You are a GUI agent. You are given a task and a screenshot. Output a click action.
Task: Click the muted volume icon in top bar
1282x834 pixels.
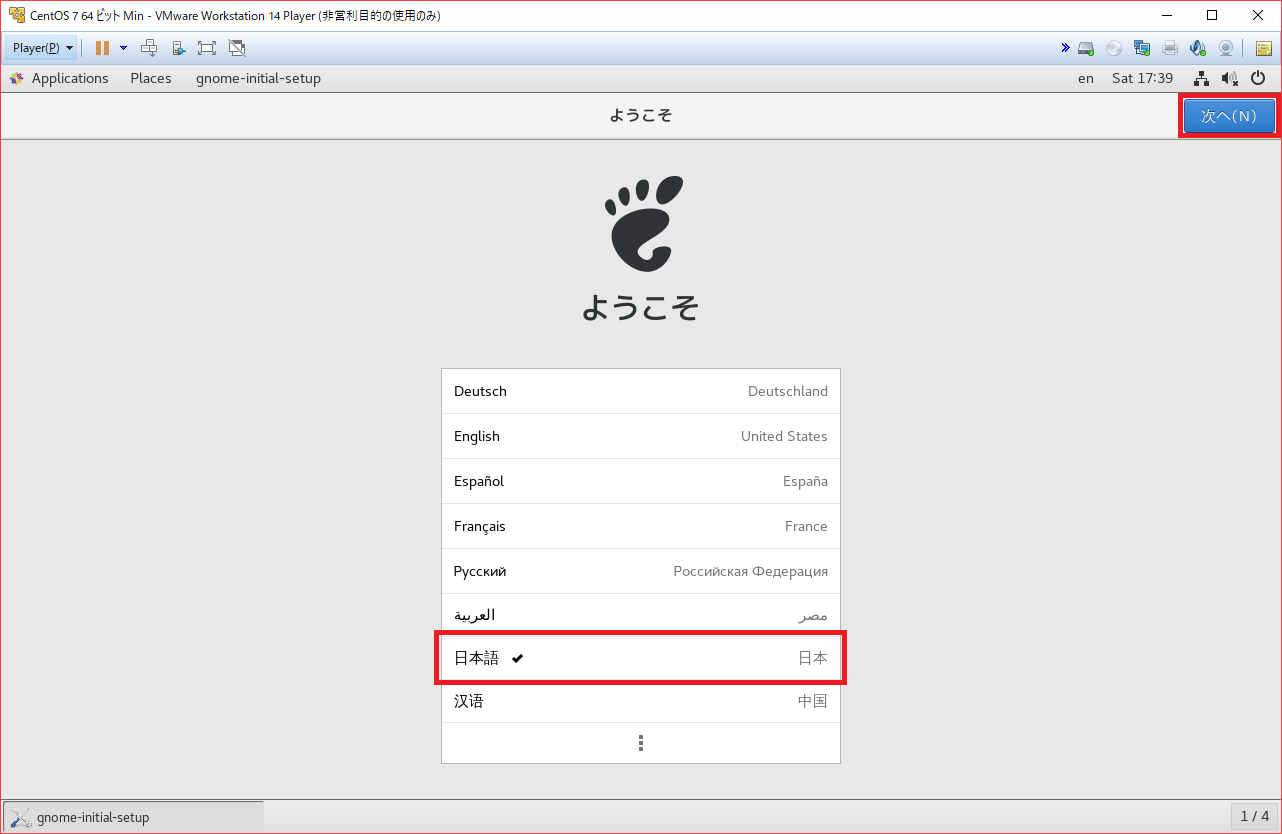[x=1230, y=78]
